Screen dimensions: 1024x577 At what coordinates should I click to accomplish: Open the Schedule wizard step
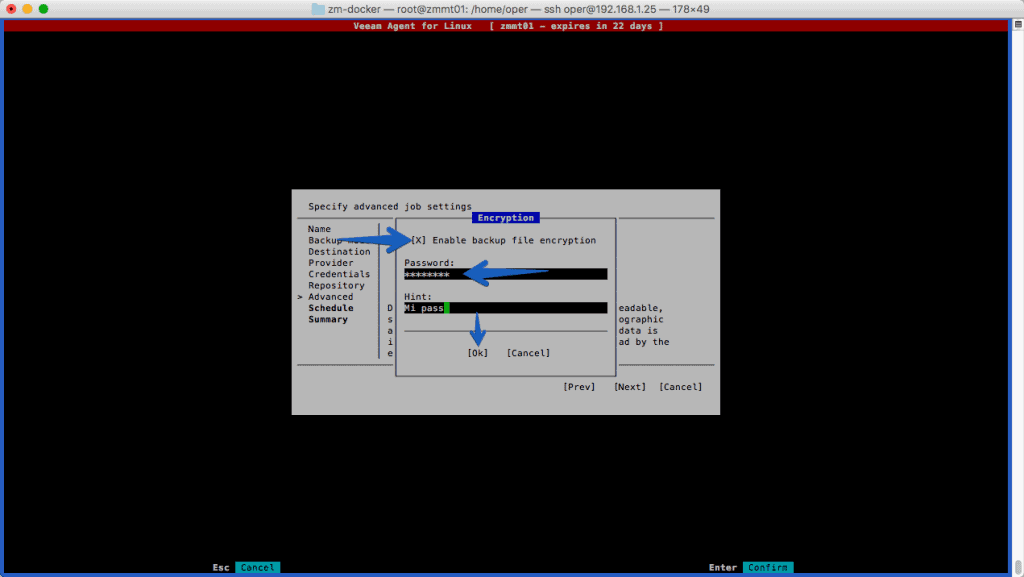[x=330, y=308]
